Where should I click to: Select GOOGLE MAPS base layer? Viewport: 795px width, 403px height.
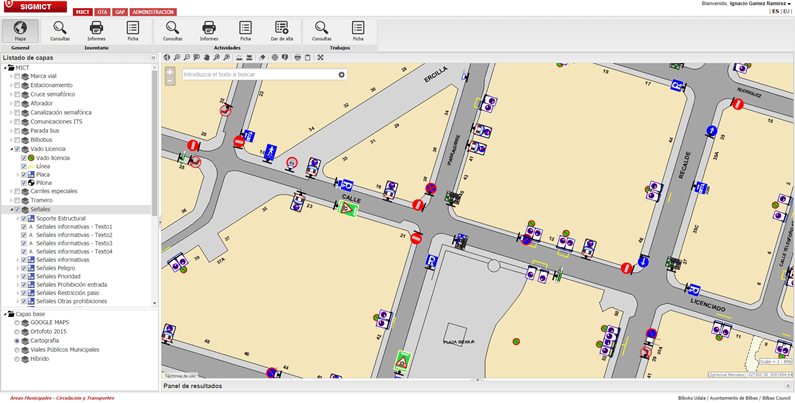point(17,323)
